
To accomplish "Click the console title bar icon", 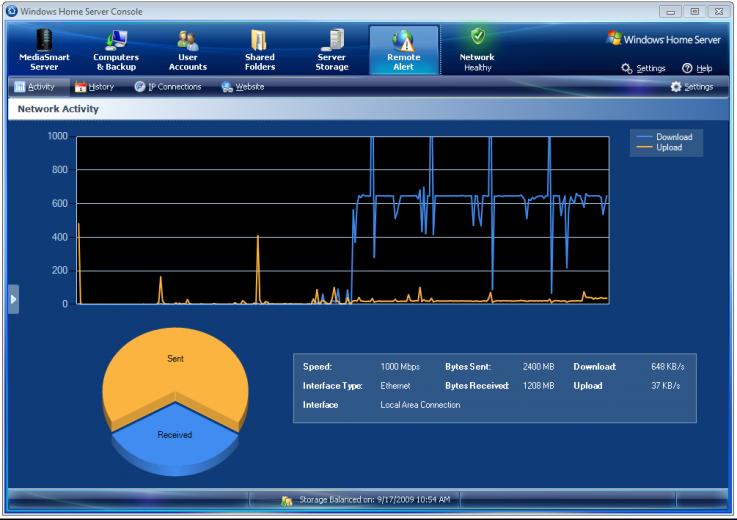I will 12,11.
